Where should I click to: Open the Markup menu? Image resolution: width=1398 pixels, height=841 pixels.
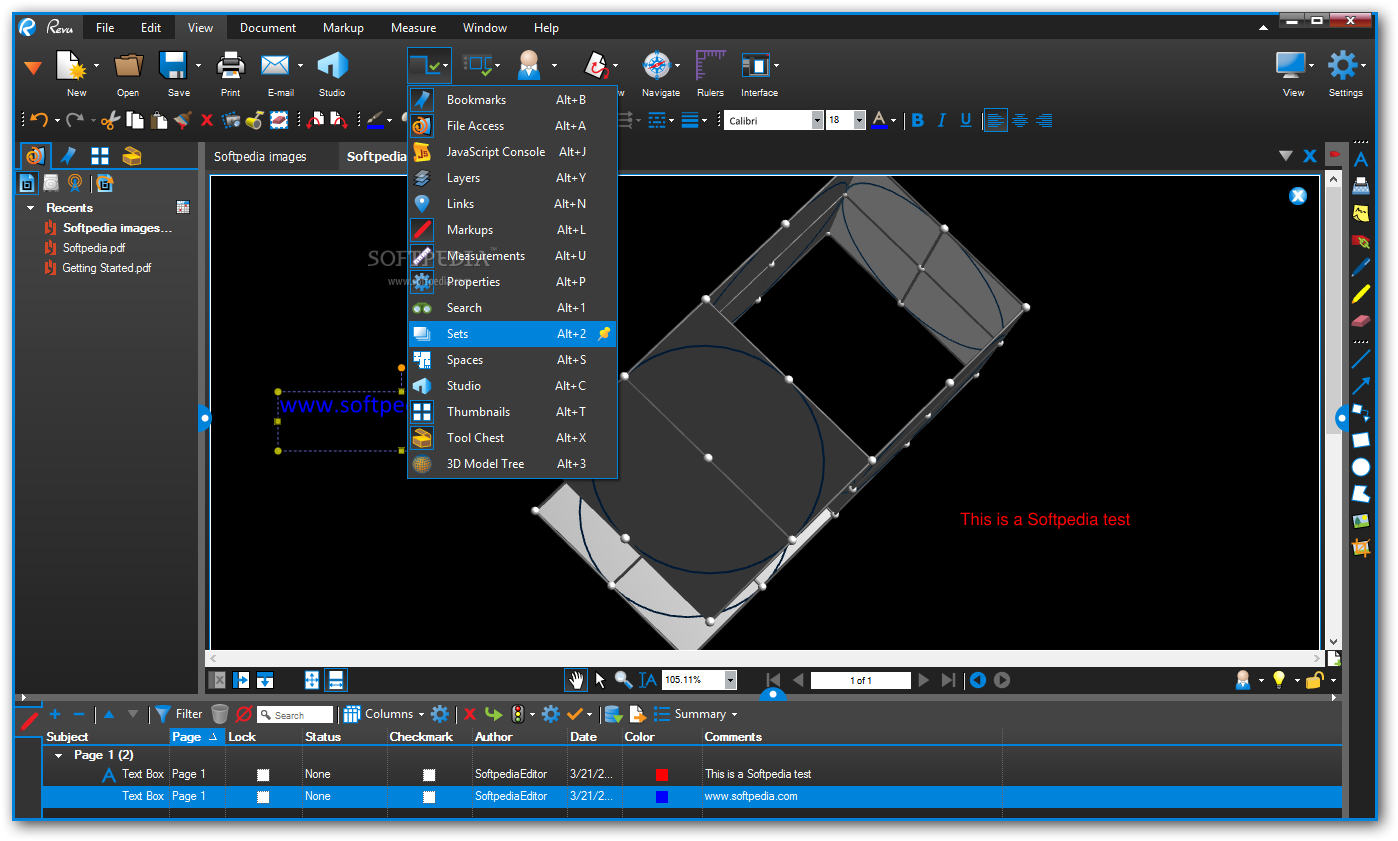(x=343, y=28)
